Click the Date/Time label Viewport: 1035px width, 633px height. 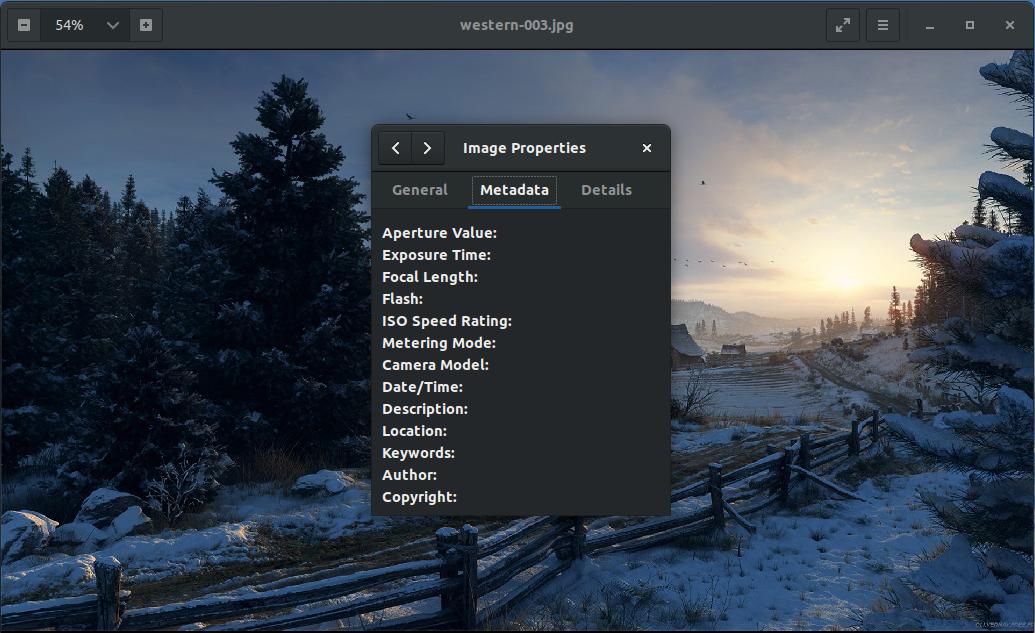point(422,387)
